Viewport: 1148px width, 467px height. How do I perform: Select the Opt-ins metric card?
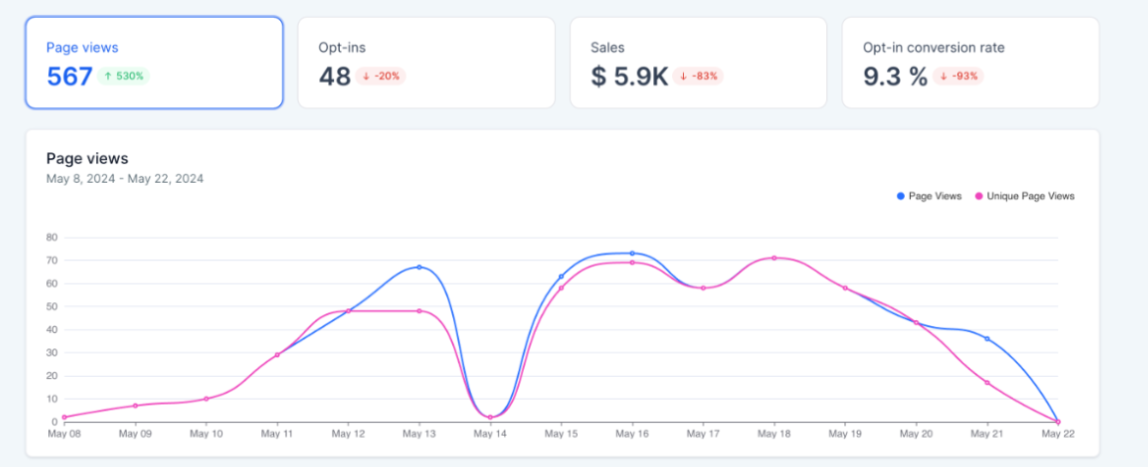click(x=426, y=62)
